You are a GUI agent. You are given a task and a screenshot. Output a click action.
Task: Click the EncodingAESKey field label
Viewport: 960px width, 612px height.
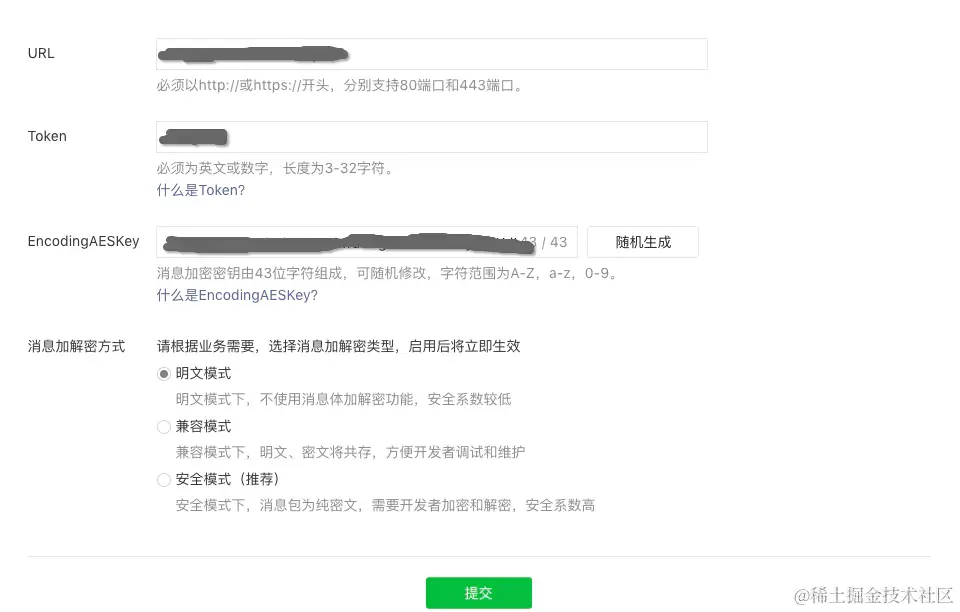83,242
